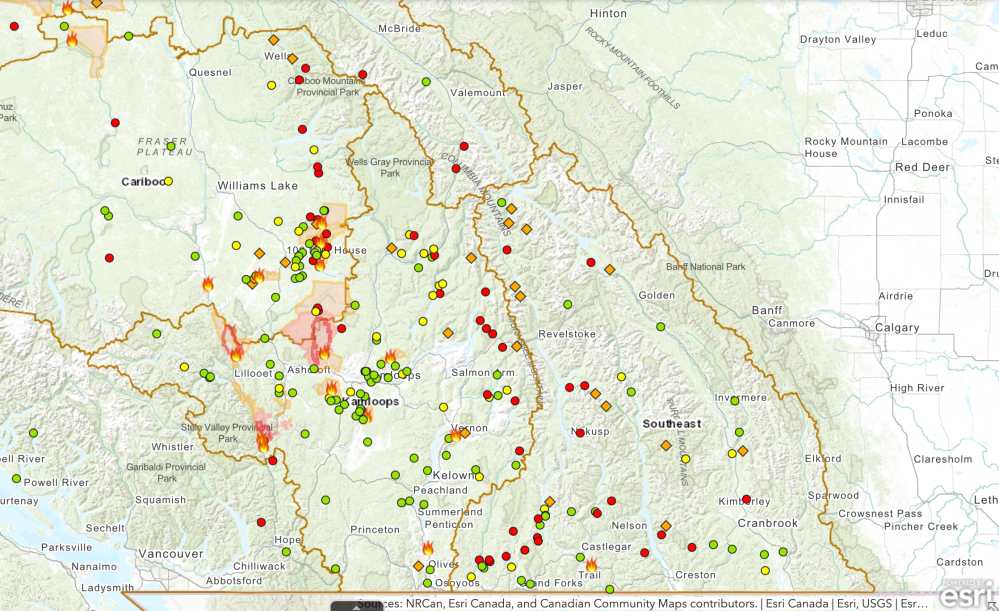Click the orange diamond east of Nelson
The width and height of the screenshot is (999, 611).
pyautogui.click(x=666, y=525)
